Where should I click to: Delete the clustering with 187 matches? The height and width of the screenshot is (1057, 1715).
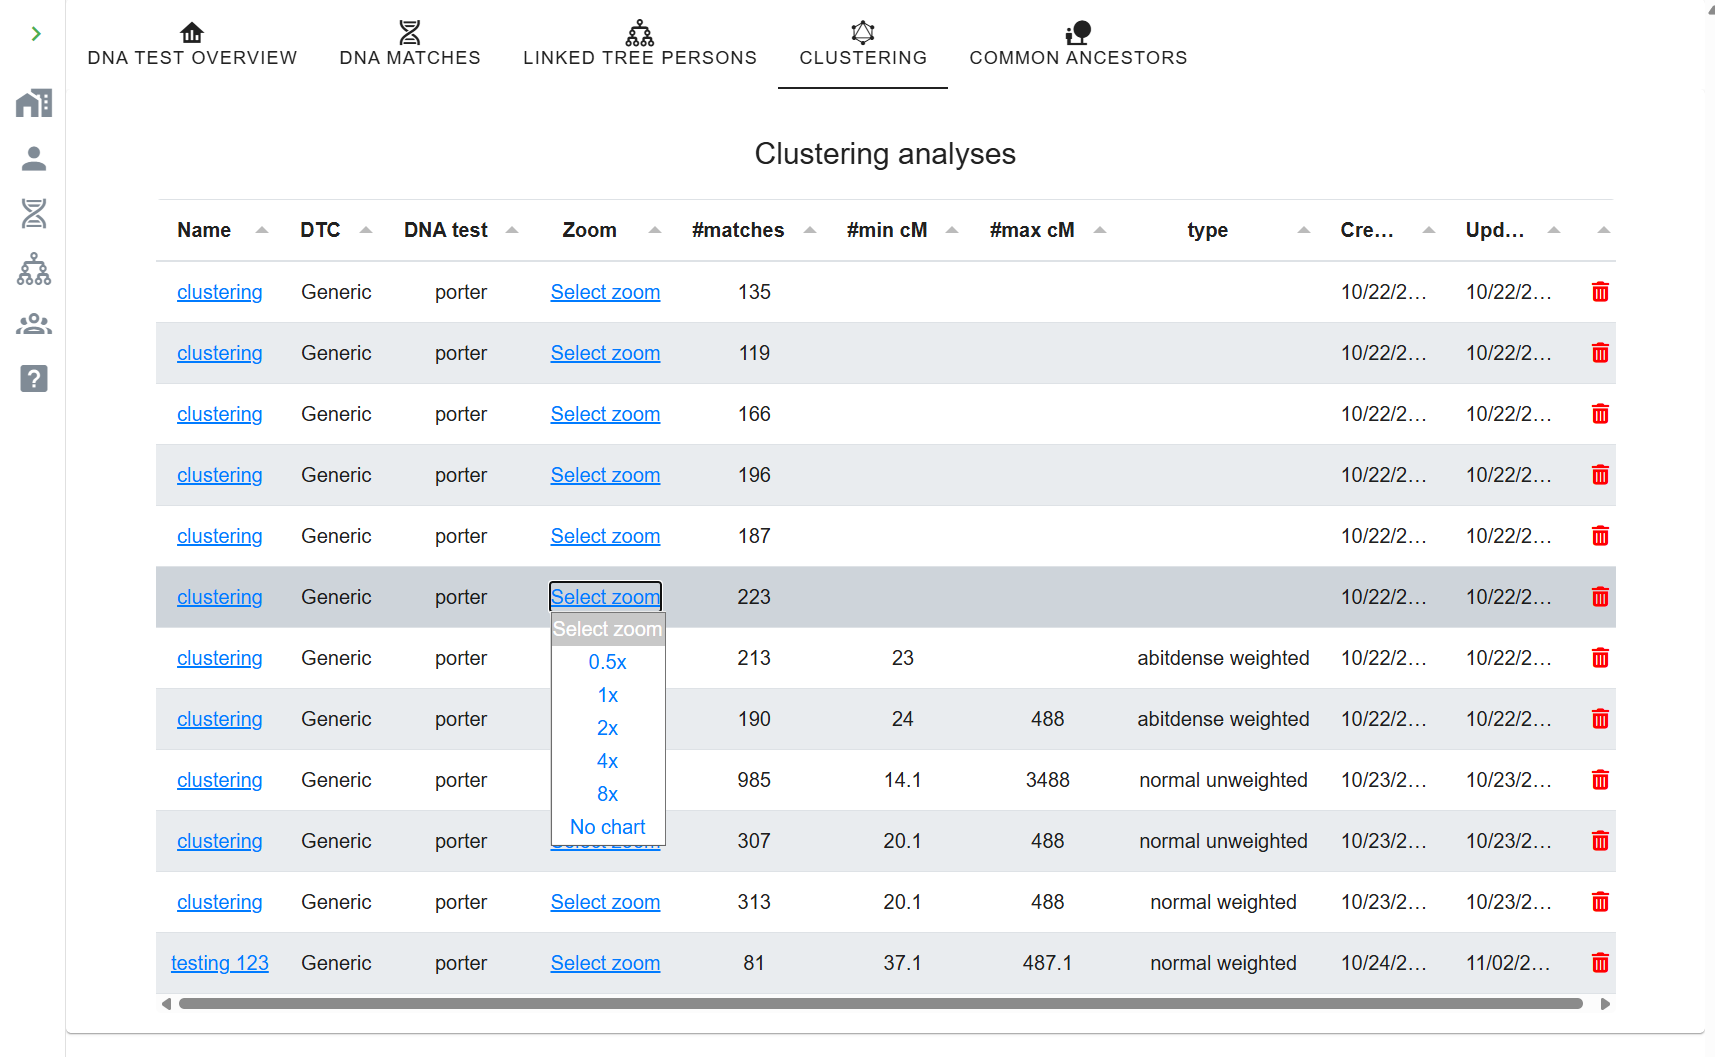tap(1600, 536)
